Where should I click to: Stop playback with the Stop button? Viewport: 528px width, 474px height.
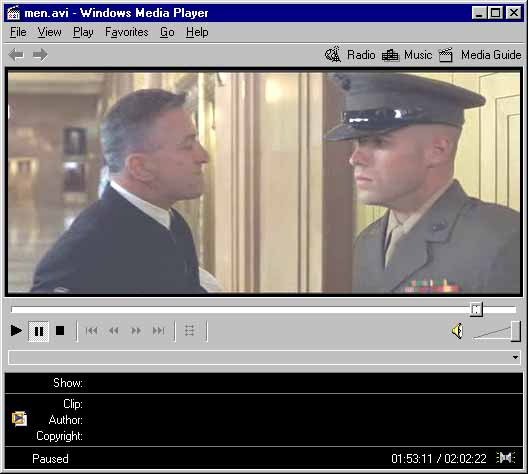click(x=60, y=331)
